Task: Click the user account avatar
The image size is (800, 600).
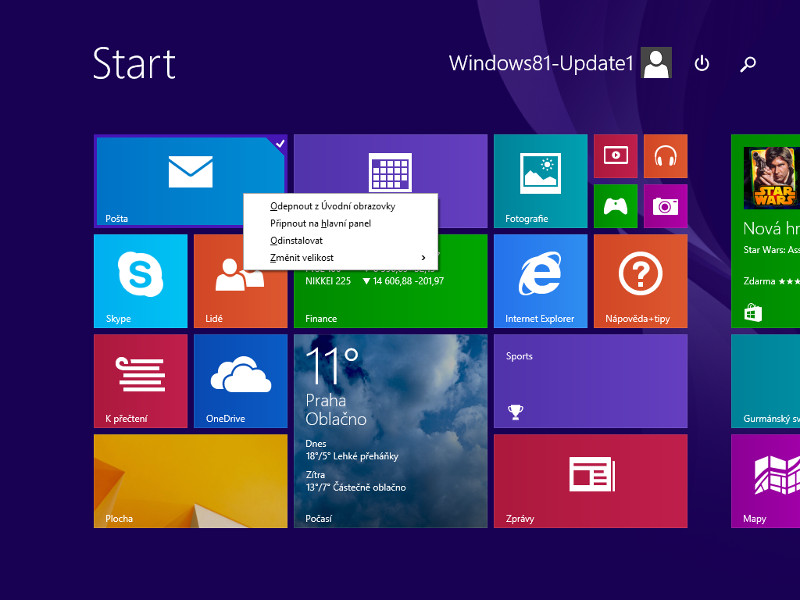Action: [656, 63]
